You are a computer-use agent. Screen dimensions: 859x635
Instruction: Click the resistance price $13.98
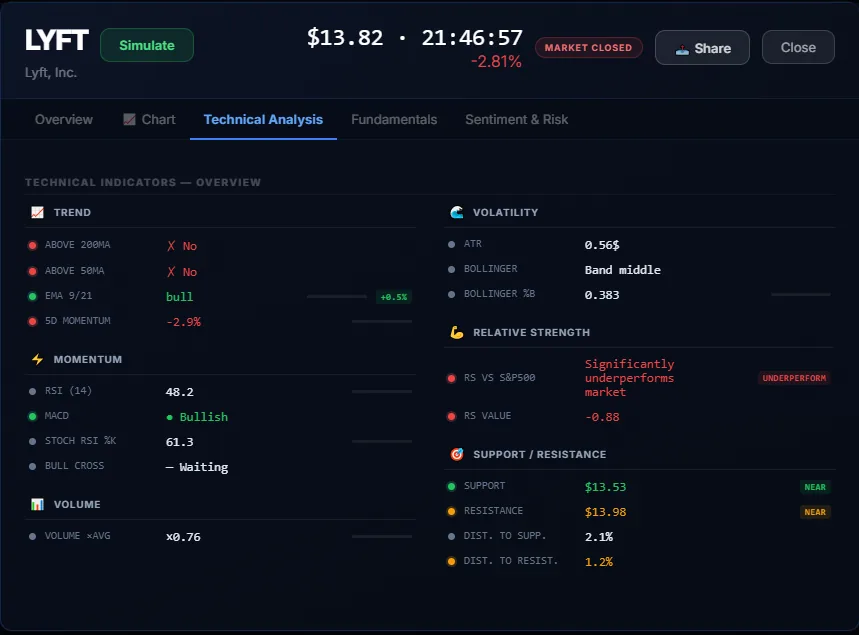point(605,512)
